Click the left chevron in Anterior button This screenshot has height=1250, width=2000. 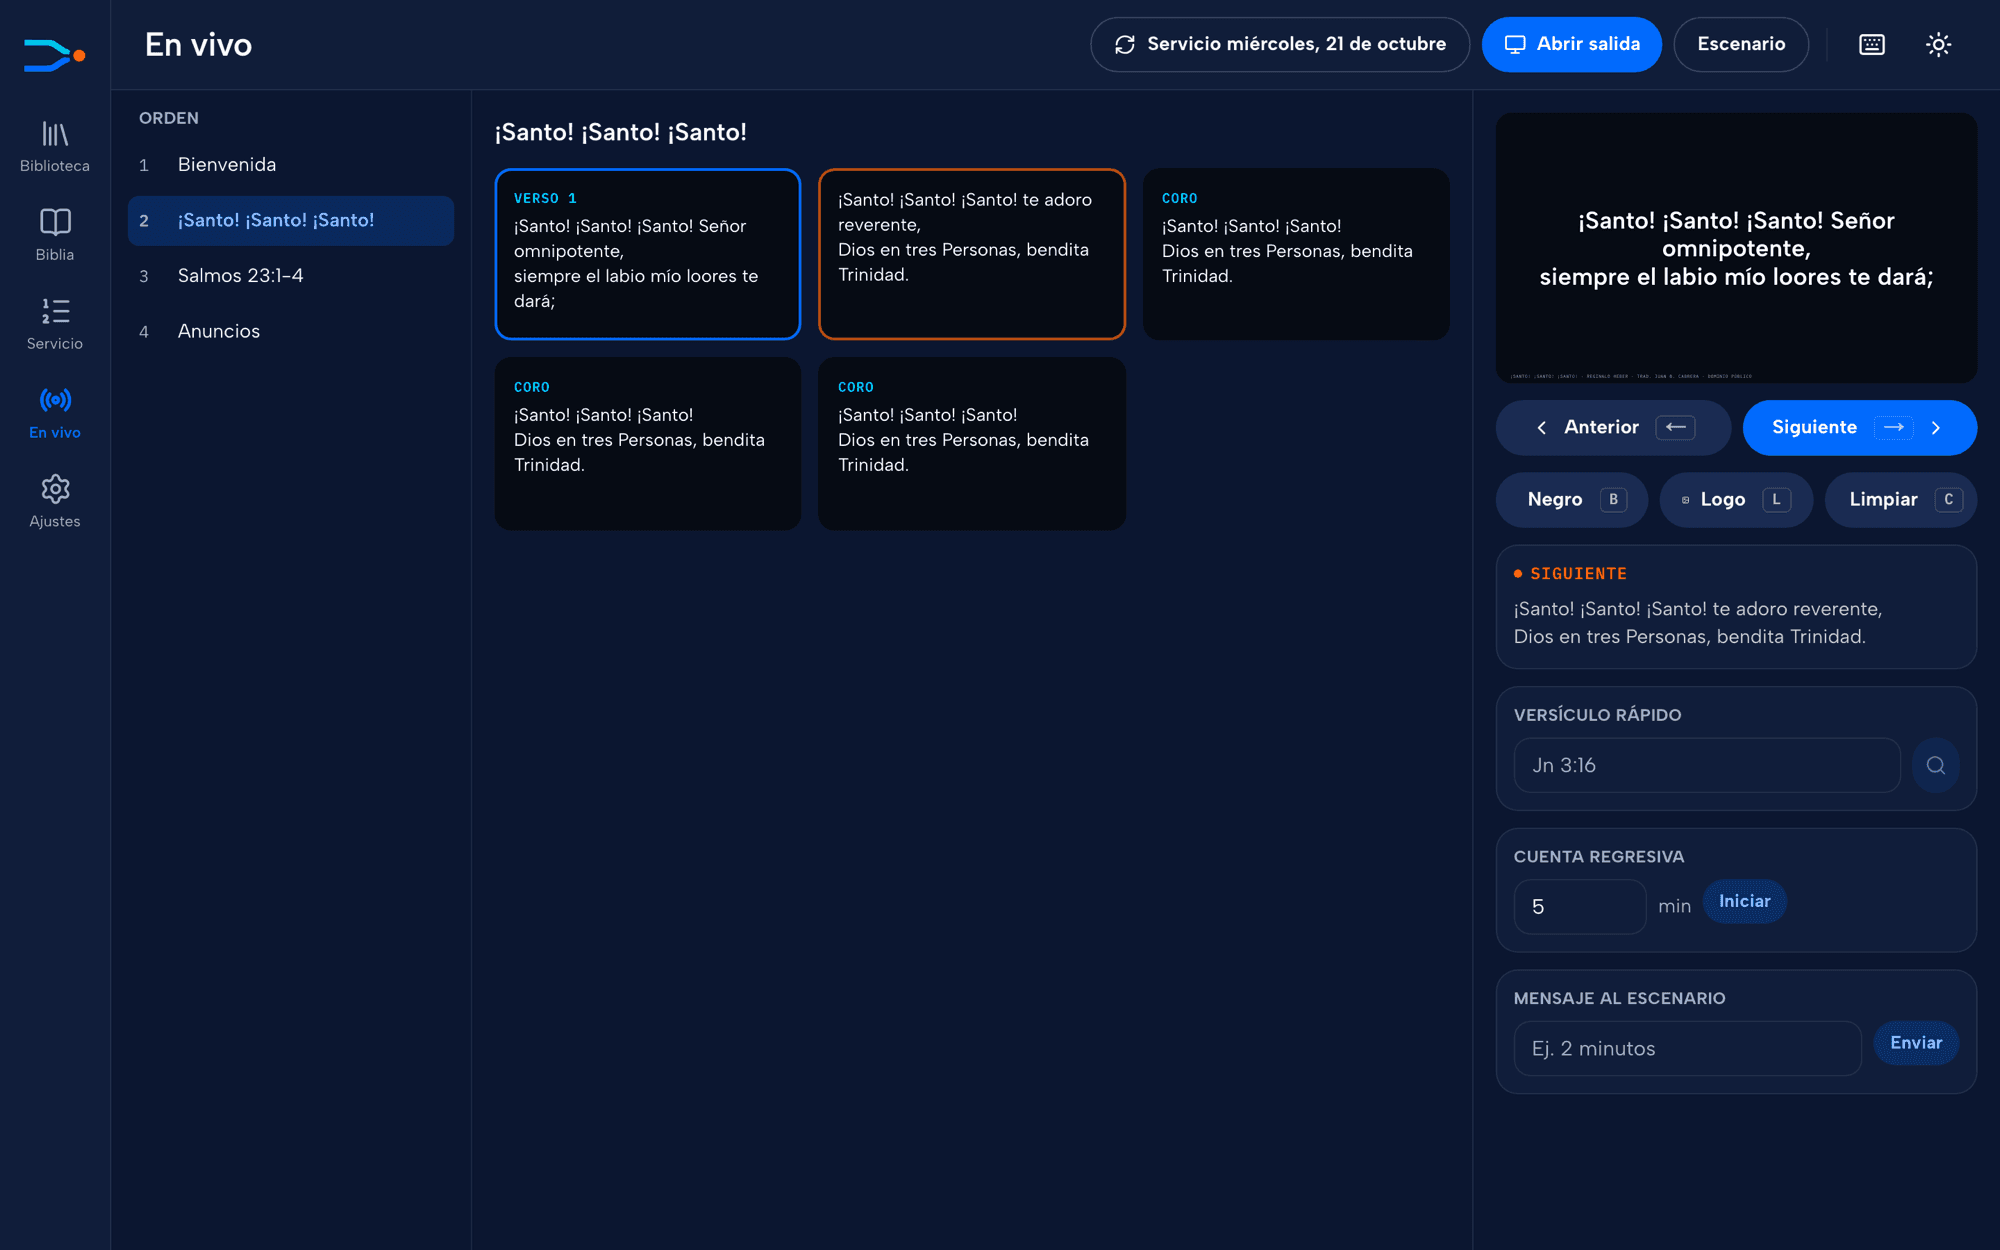[1542, 428]
